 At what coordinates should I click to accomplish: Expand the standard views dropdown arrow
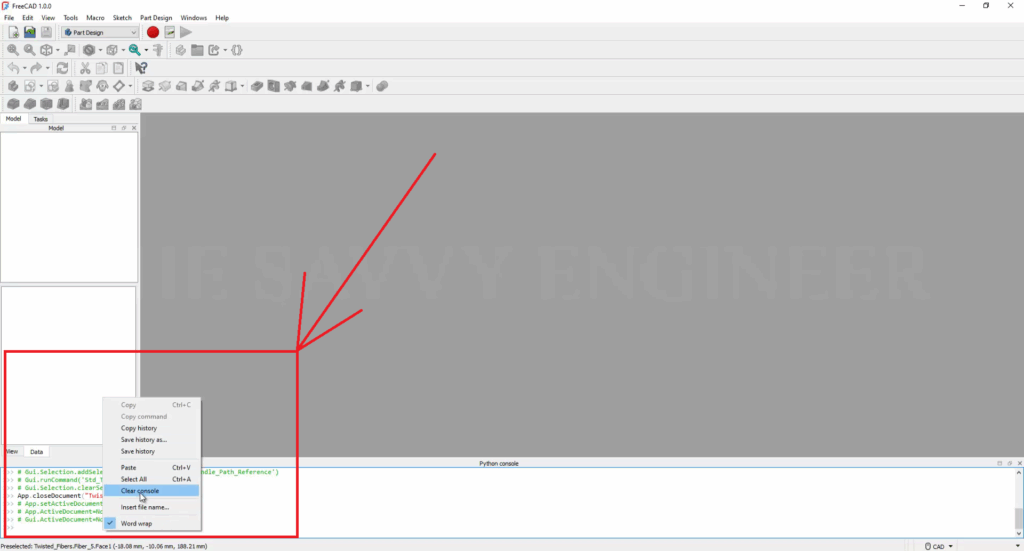click(x=57, y=50)
